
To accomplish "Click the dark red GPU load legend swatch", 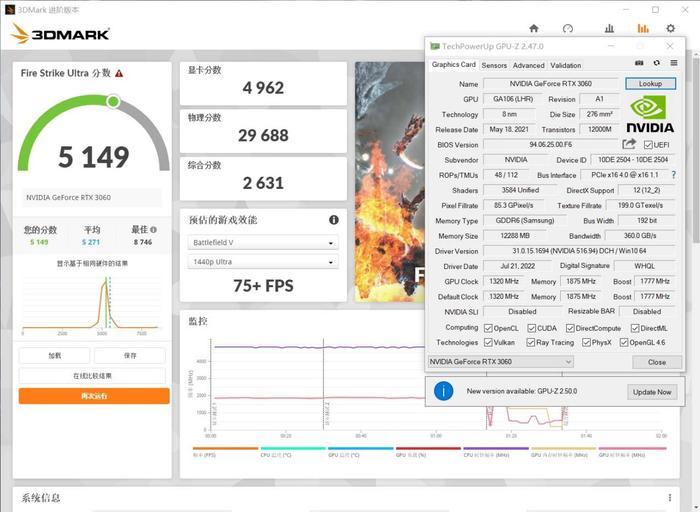I will point(428,448).
